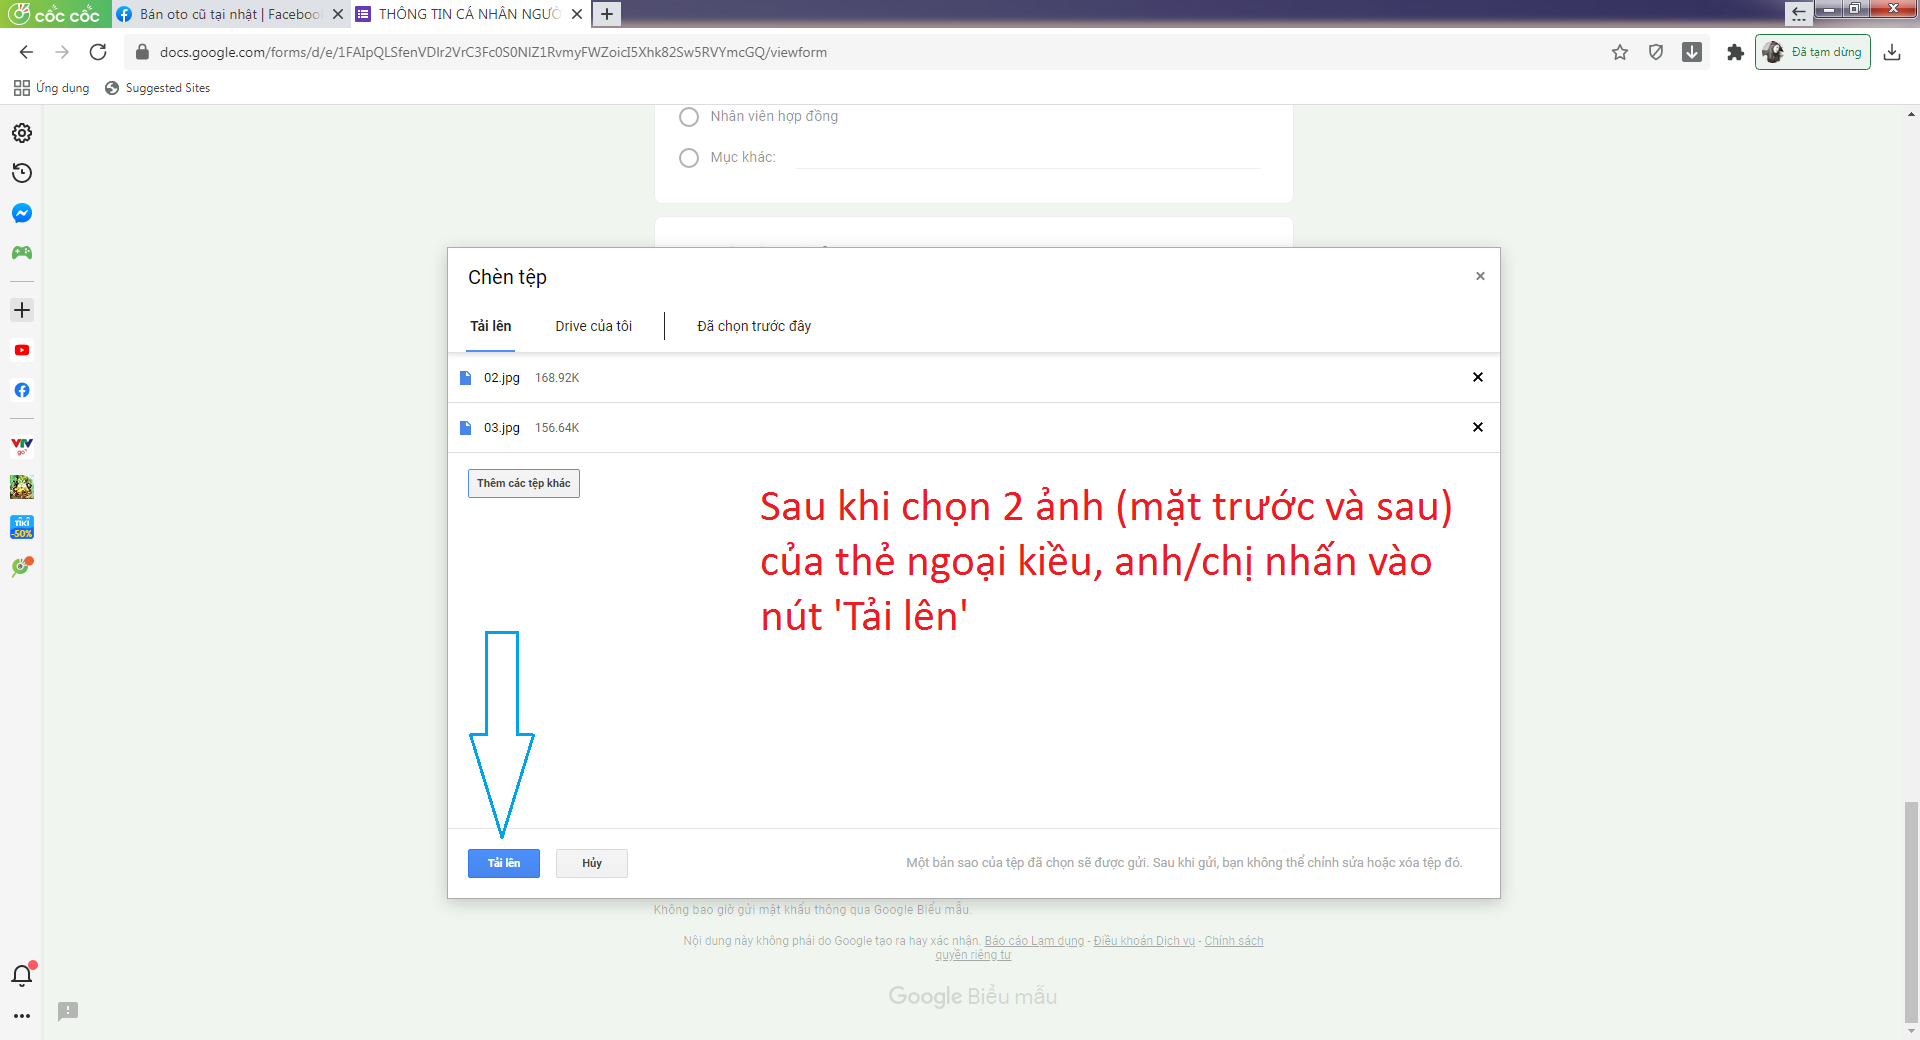
Task: Click the blue Tải lên upload button
Action: (x=504, y=863)
